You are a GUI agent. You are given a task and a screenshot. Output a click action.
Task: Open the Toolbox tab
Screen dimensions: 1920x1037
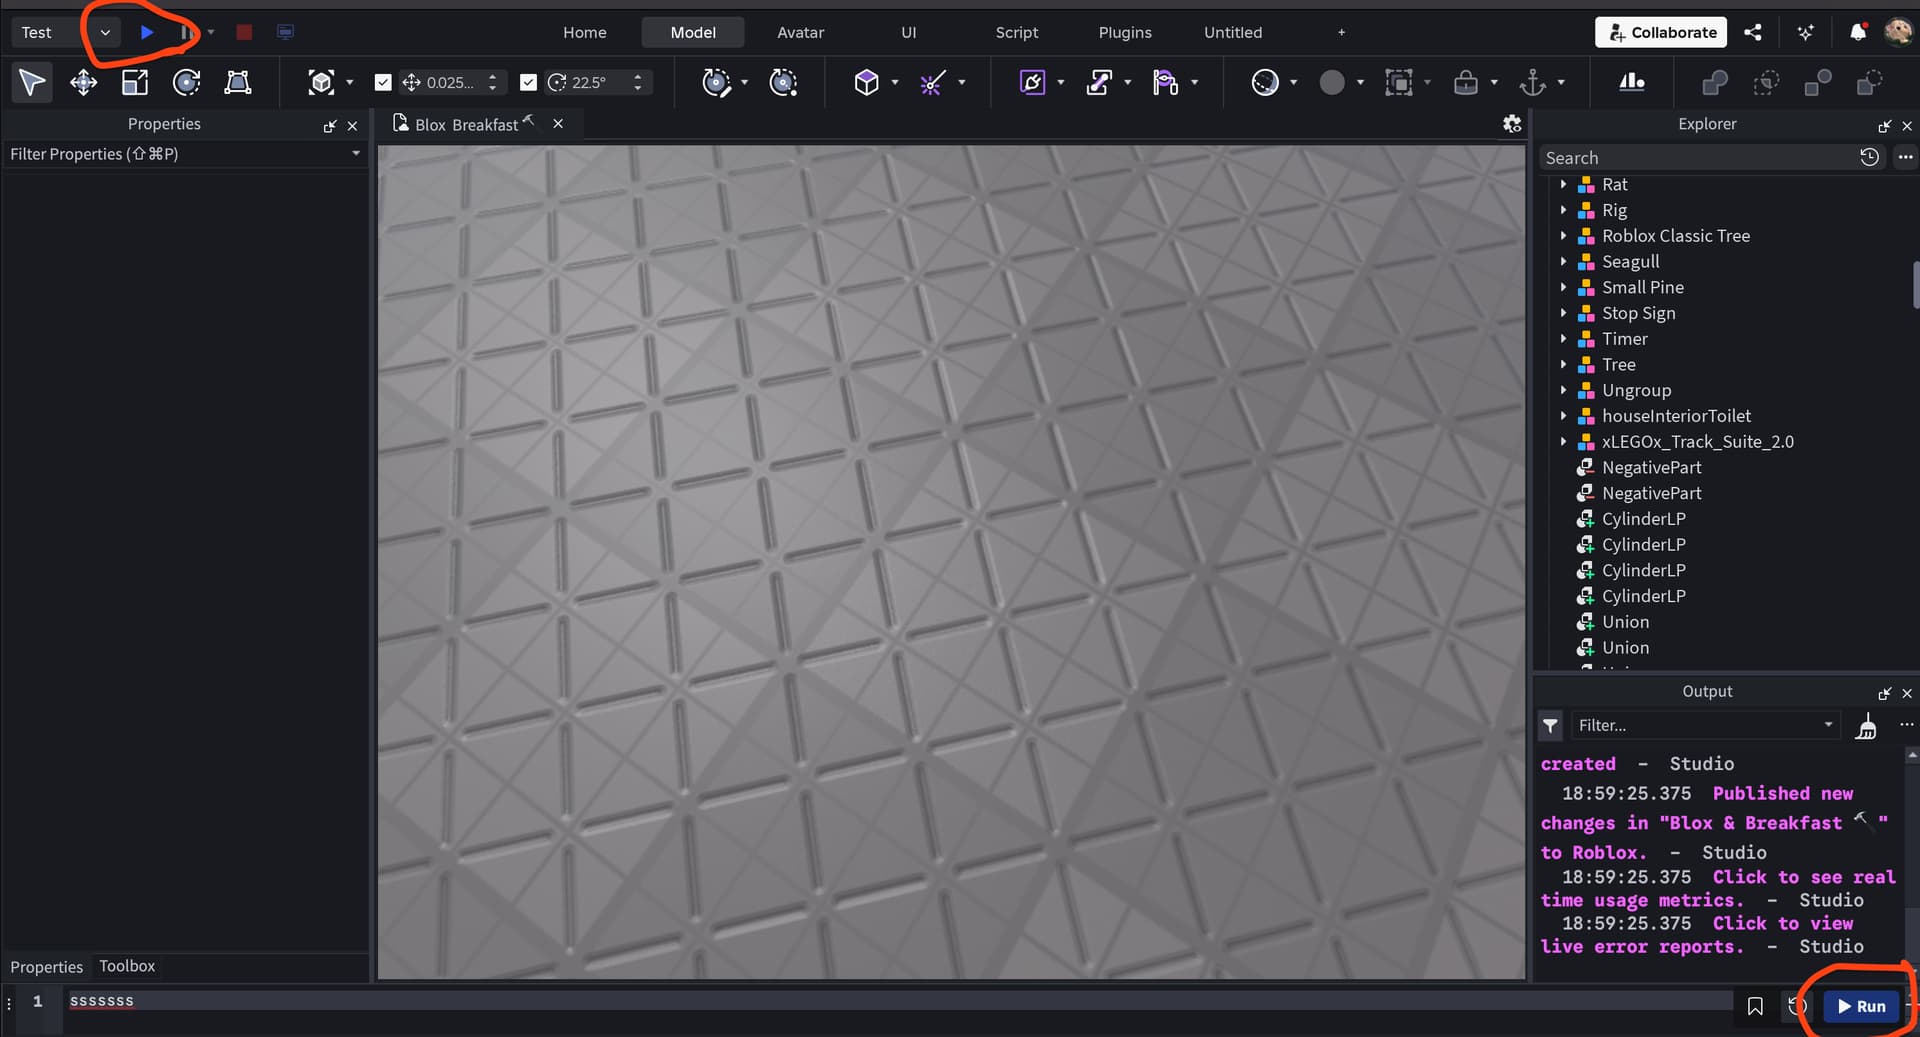[127, 966]
